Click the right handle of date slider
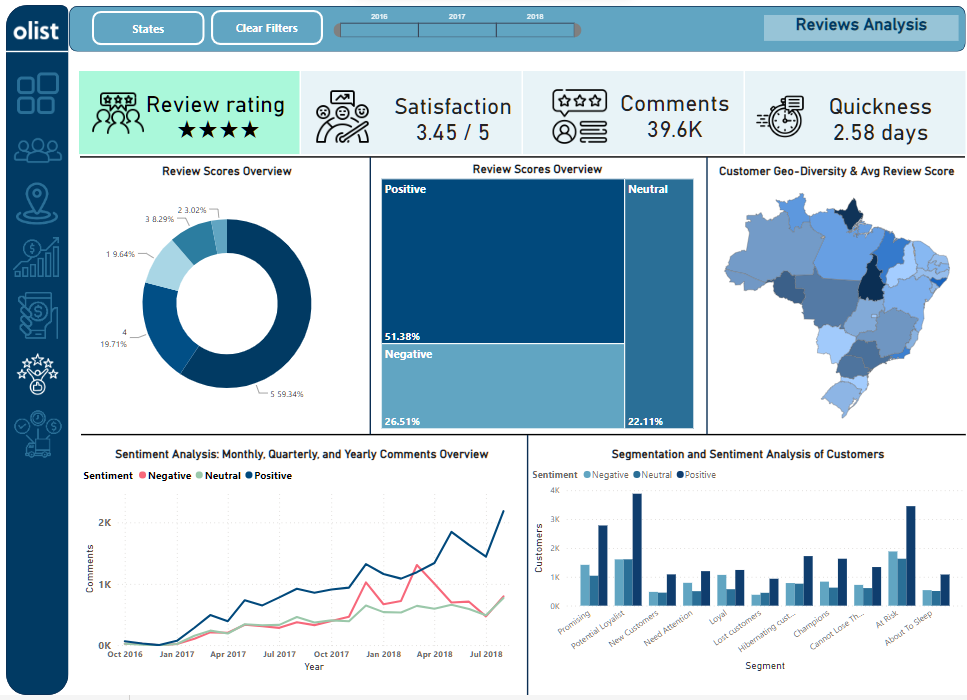The width and height of the screenshot is (967, 700). click(x=577, y=30)
